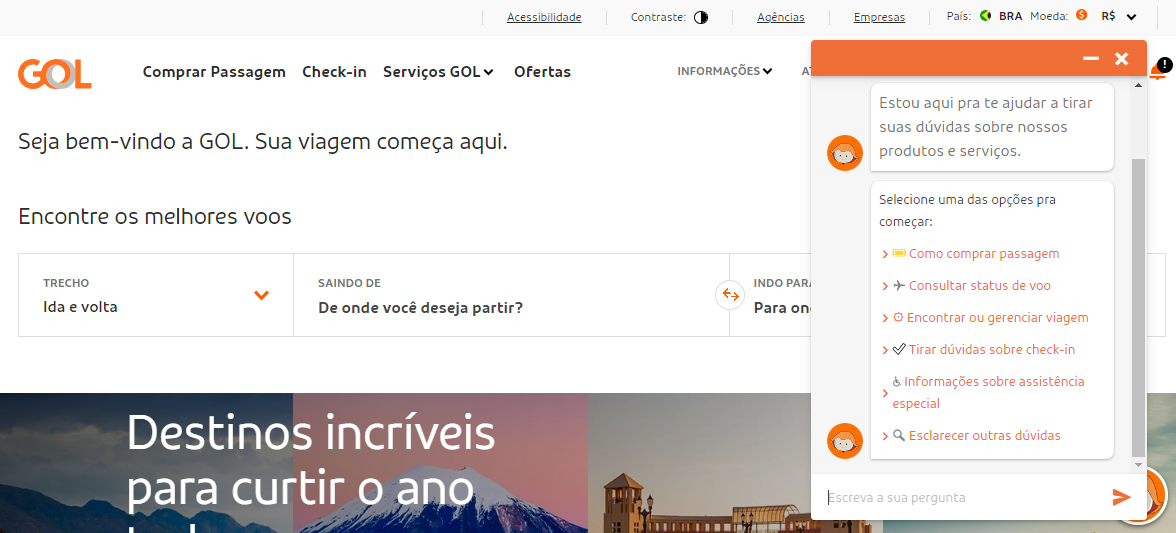
Task: Click the chatbot avatar beside the options
Action: click(x=844, y=441)
